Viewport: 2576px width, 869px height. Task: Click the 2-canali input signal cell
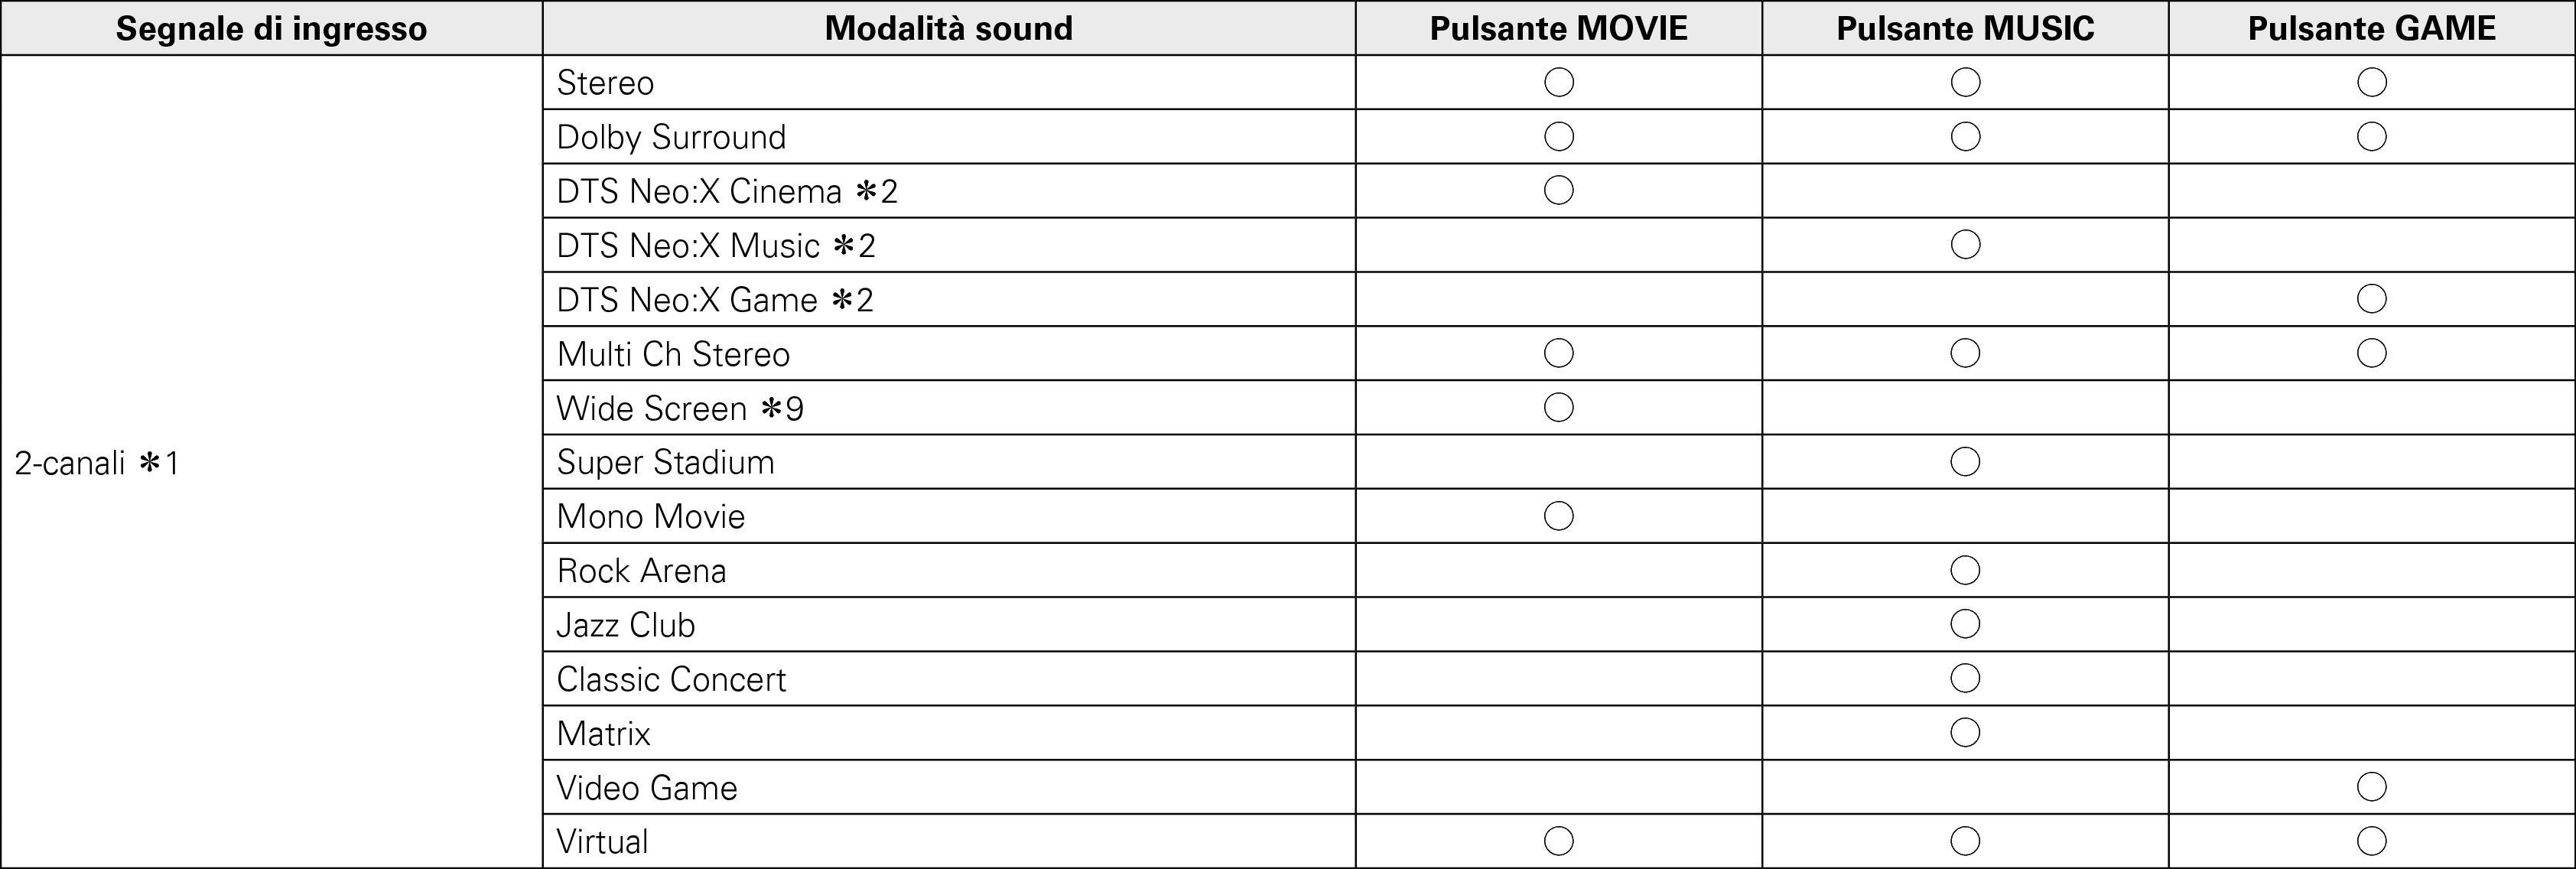click(96, 463)
